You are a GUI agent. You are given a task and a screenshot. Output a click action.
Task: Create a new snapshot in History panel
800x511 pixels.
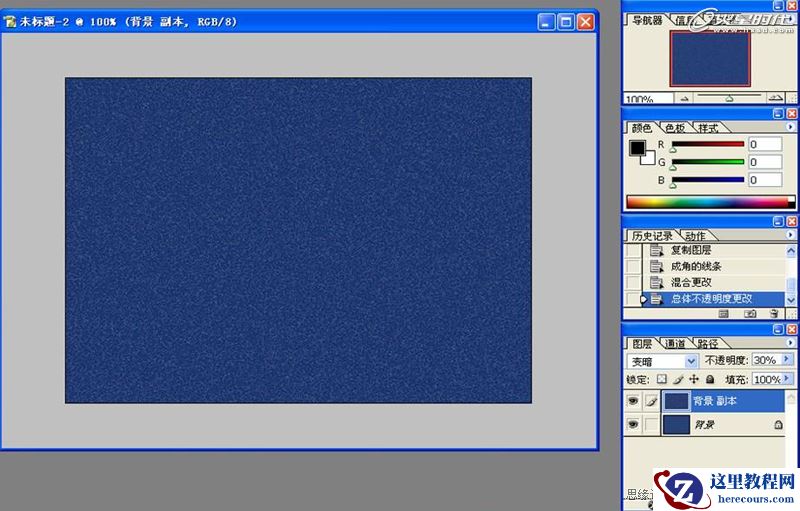749,314
